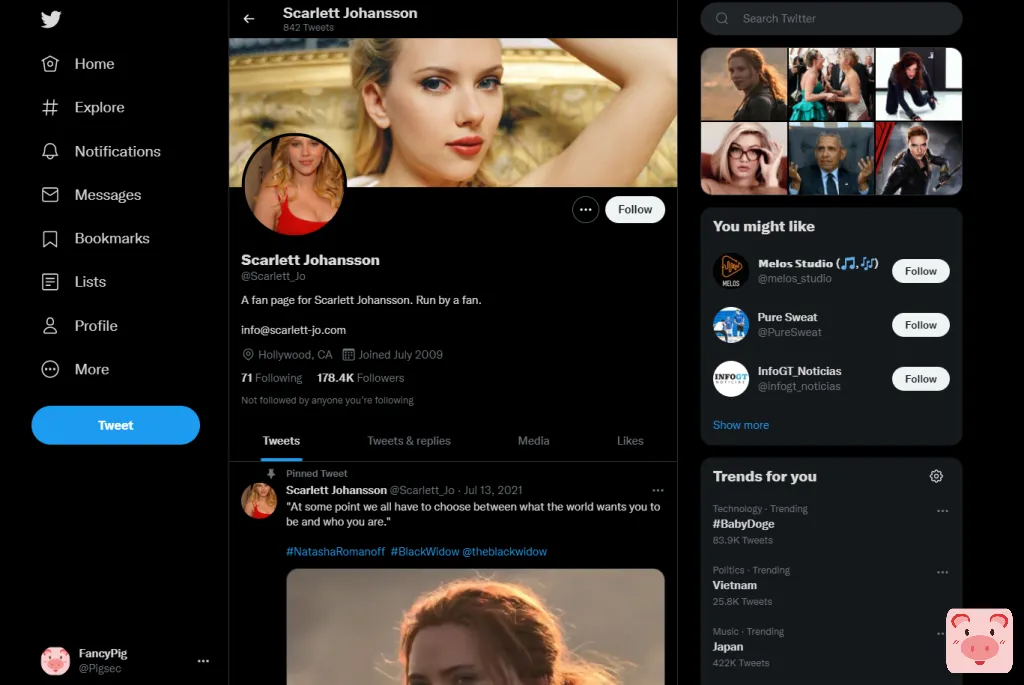Image resolution: width=1024 pixels, height=685 pixels.
Task: Open options for Vietnam trend
Action: 942,572
